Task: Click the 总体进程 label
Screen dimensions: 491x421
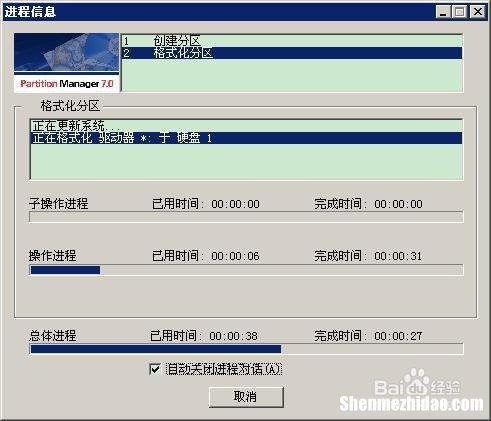Action: point(53,336)
